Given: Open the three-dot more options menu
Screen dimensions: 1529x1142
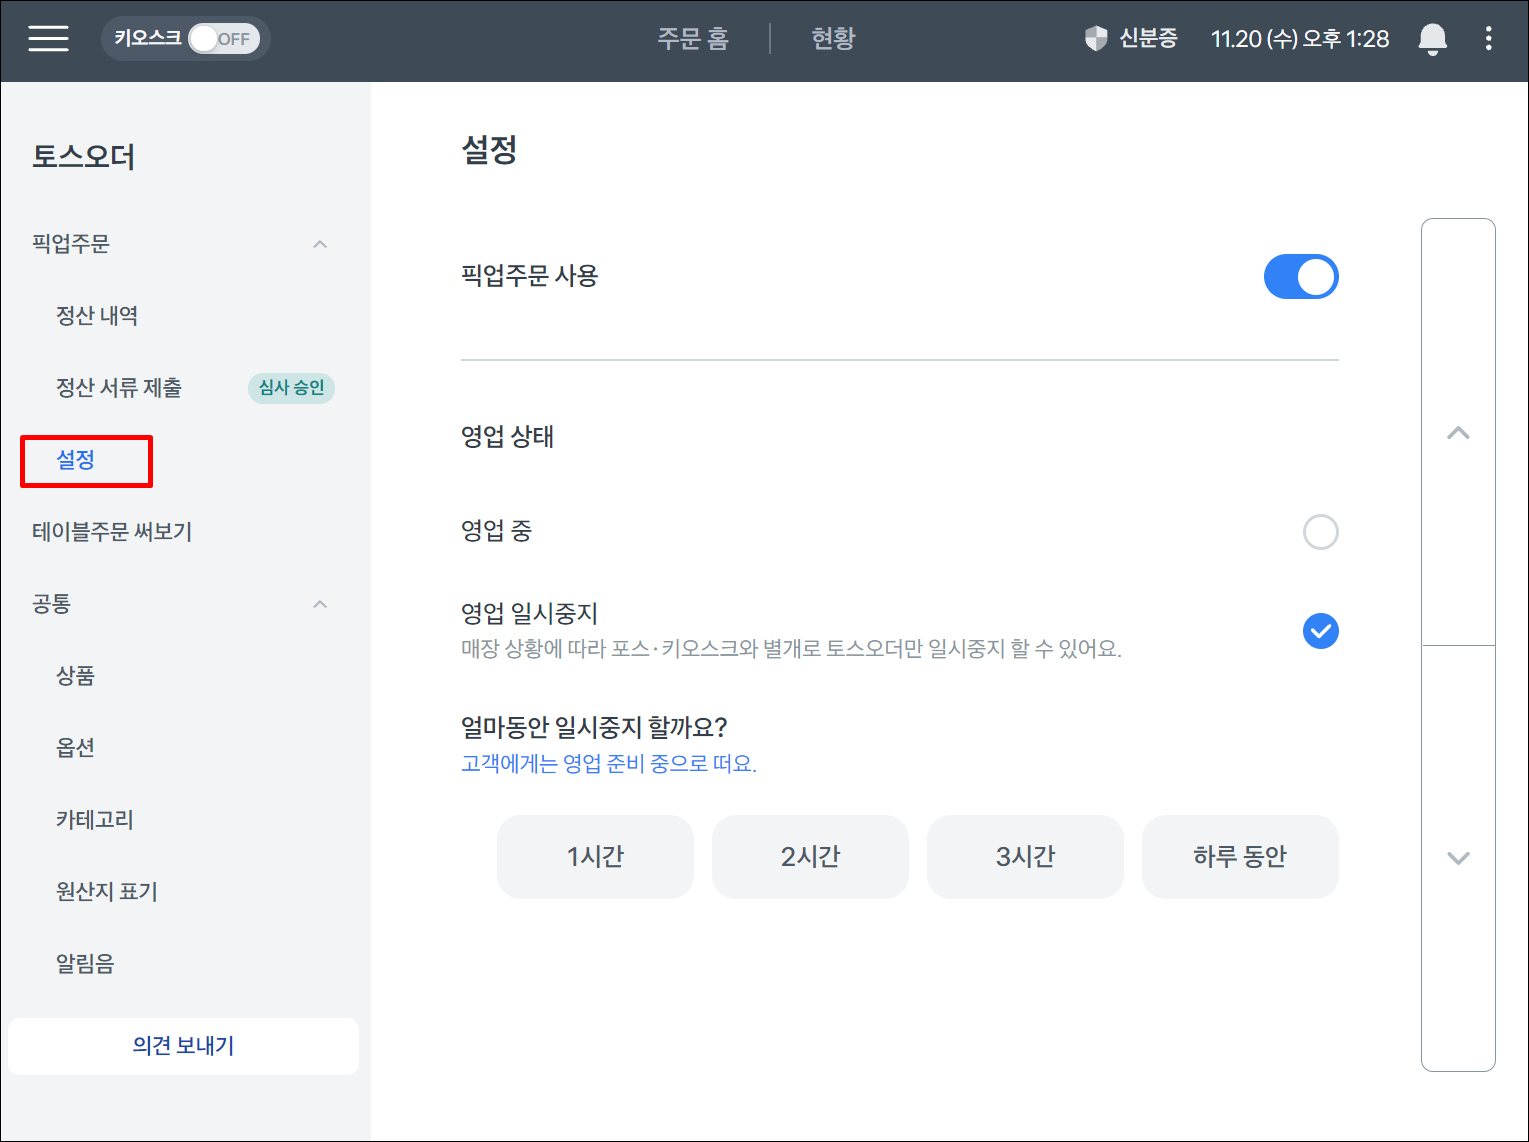Looking at the screenshot, I should coord(1488,39).
